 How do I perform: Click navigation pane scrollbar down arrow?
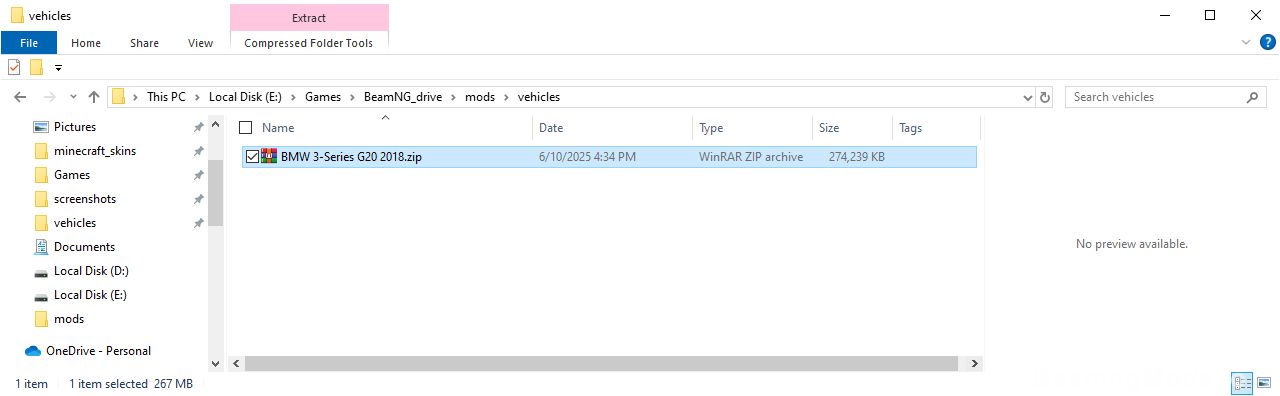click(216, 364)
